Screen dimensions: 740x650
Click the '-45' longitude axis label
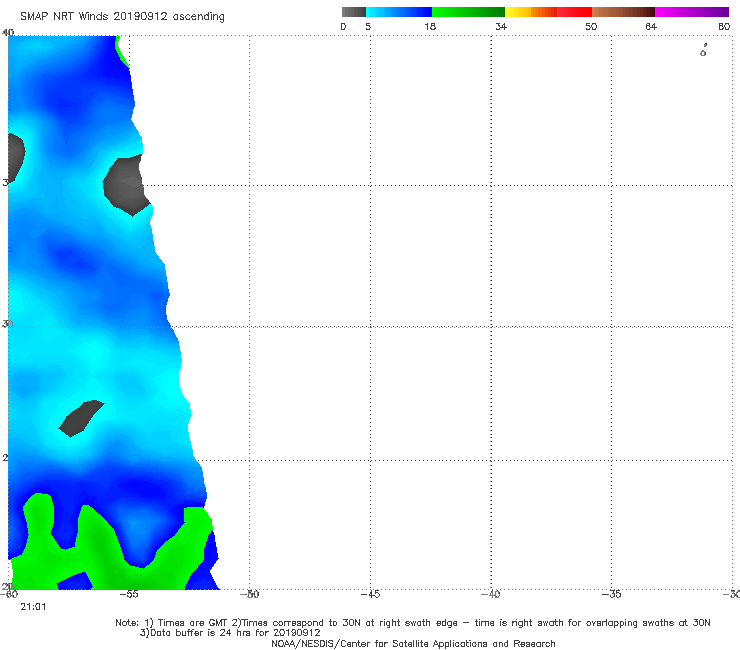coord(370,594)
